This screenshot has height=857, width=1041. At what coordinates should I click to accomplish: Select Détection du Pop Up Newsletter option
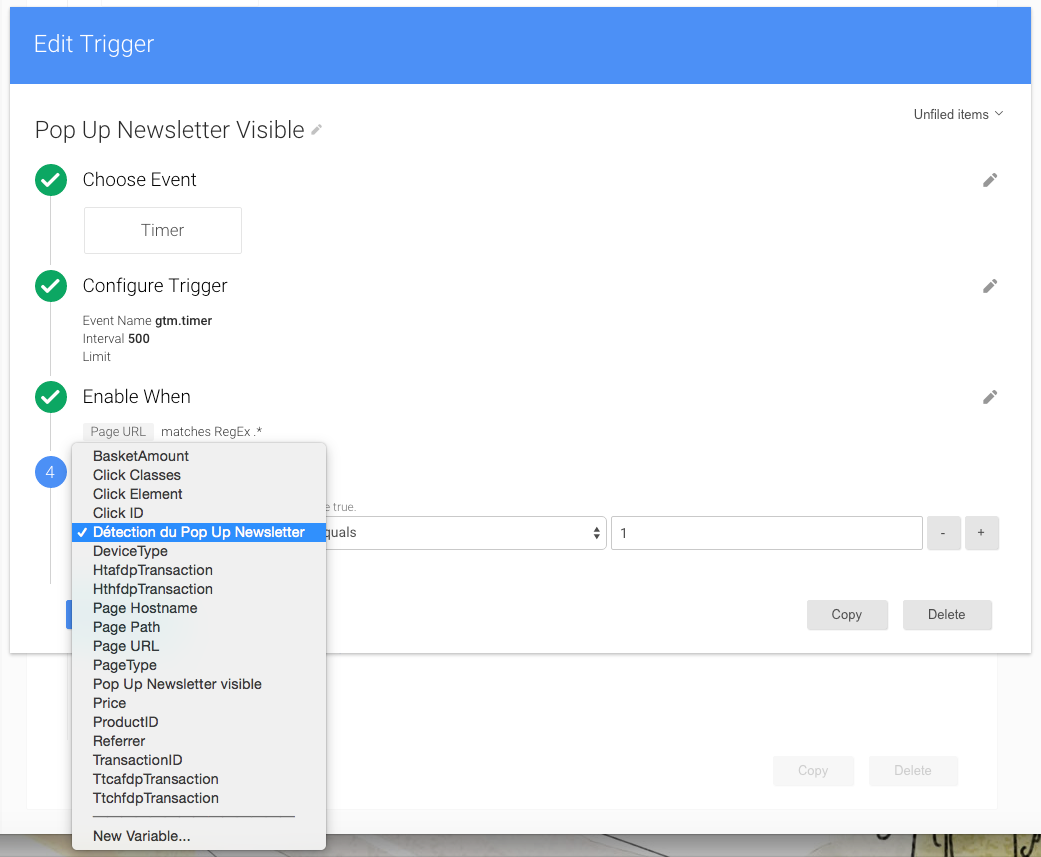[199, 532]
